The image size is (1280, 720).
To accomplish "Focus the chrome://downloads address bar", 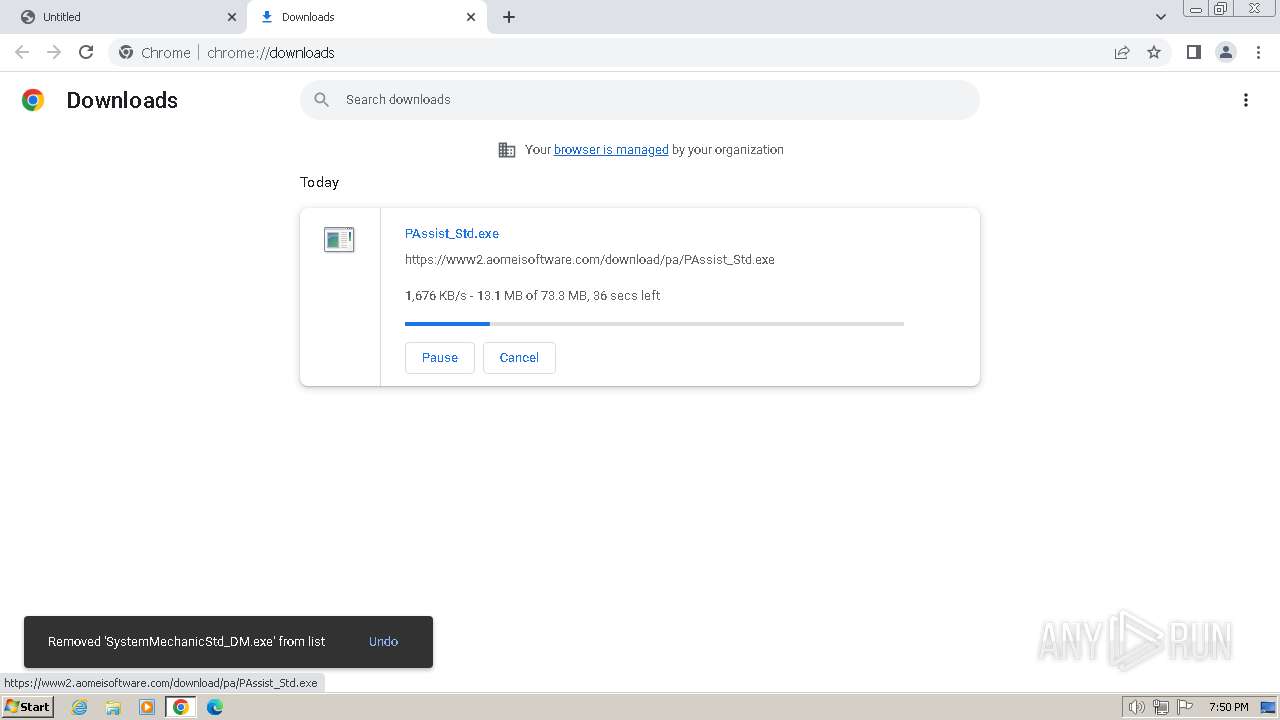I will [x=640, y=52].
